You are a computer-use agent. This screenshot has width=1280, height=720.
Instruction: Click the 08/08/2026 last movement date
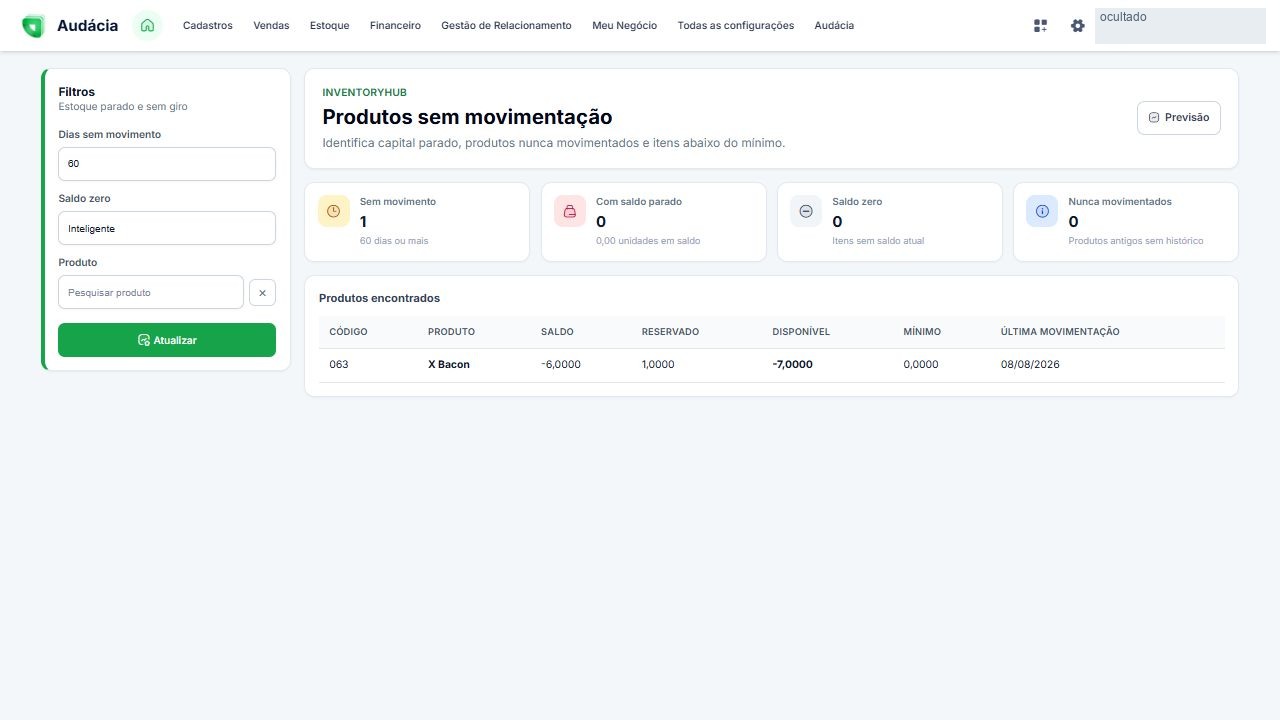click(x=1030, y=365)
